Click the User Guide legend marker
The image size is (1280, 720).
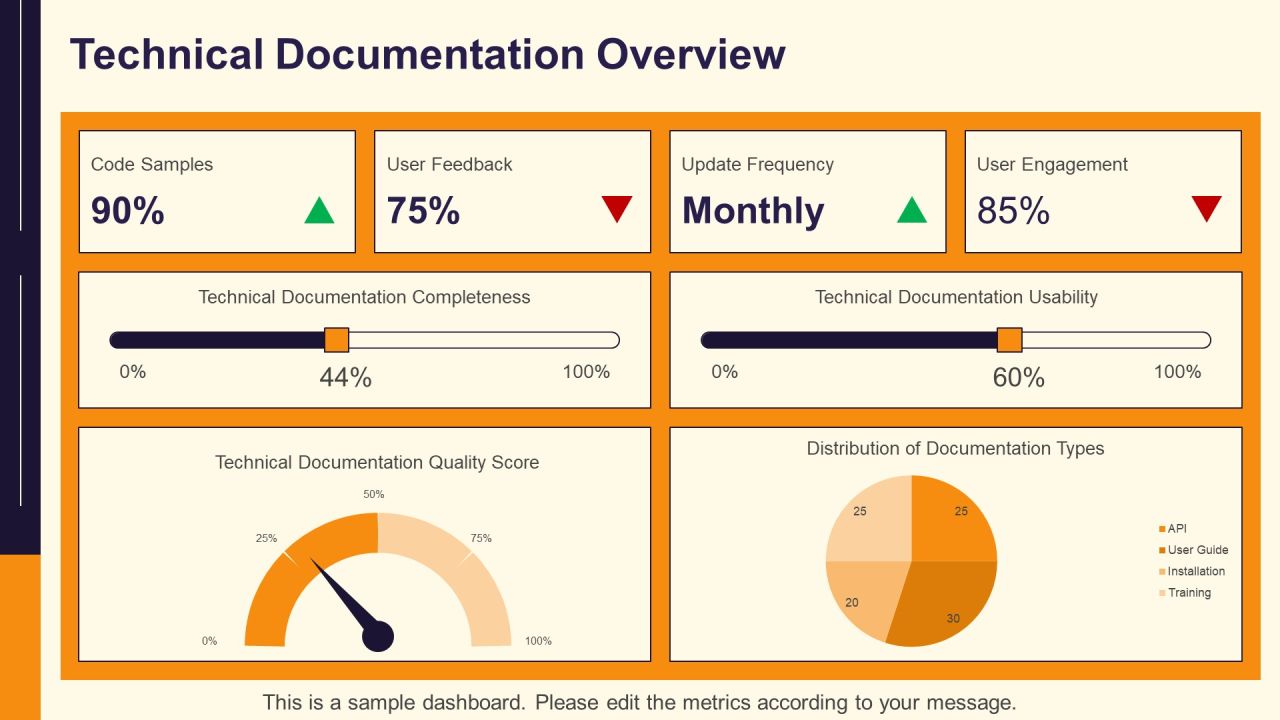(1161, 550)
